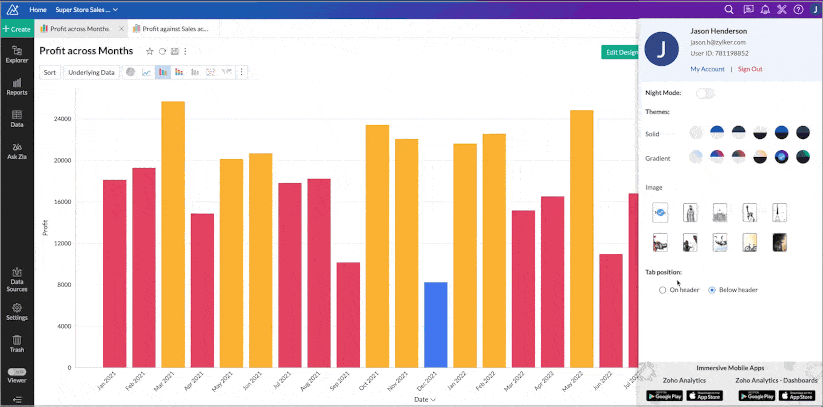Toggle Night Mode switch

click(x=705, y=93)
